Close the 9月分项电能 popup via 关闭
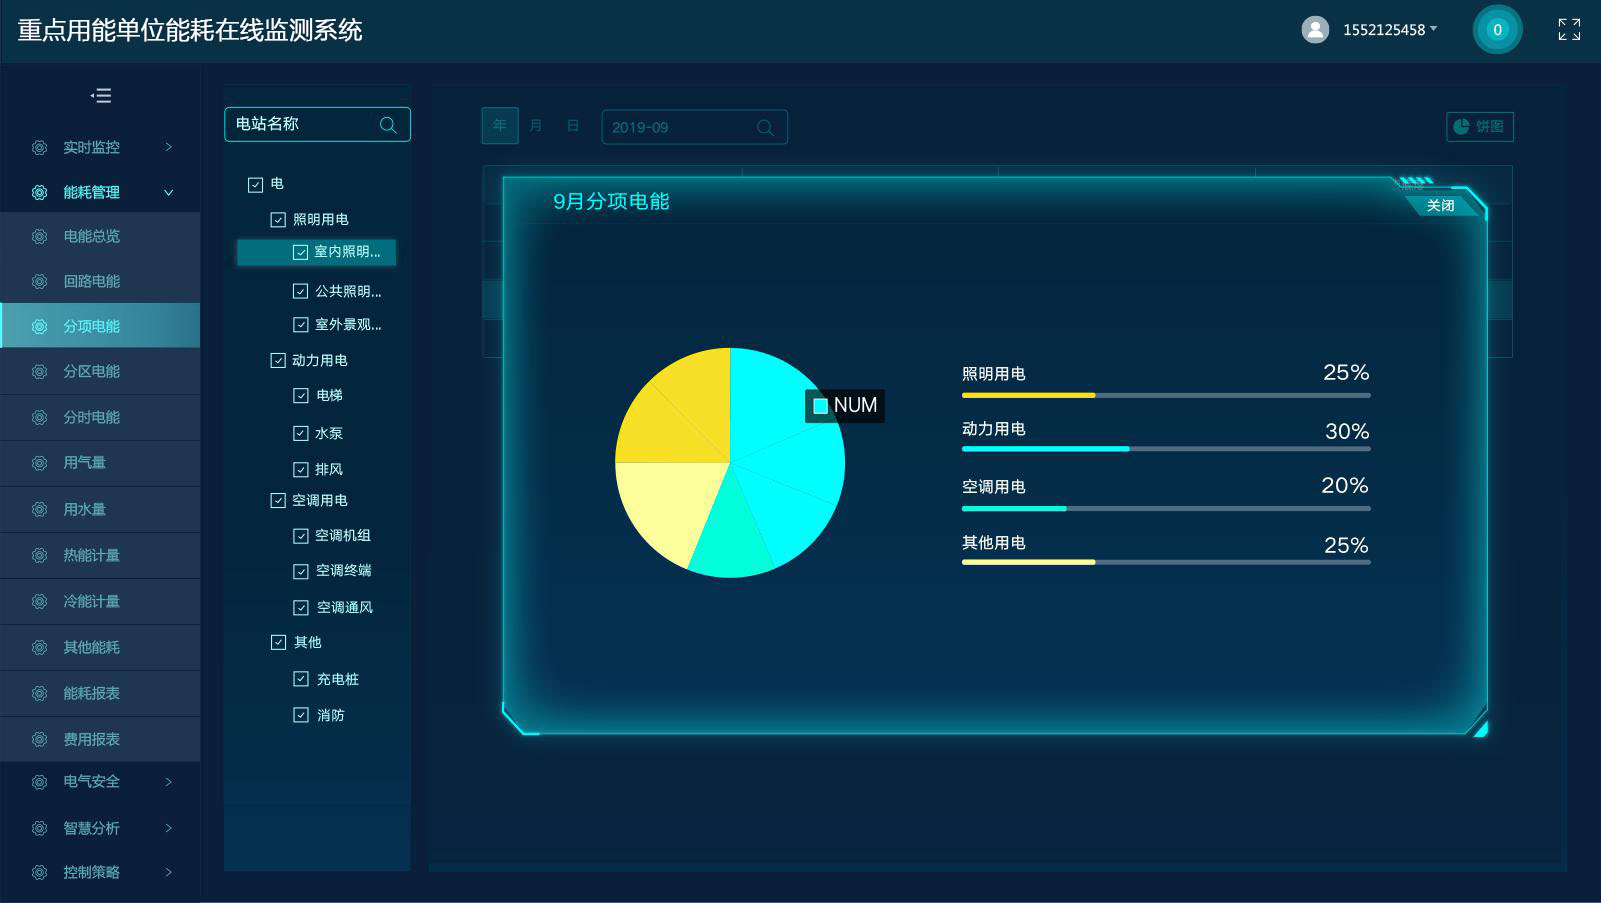 pos(1440,205)
